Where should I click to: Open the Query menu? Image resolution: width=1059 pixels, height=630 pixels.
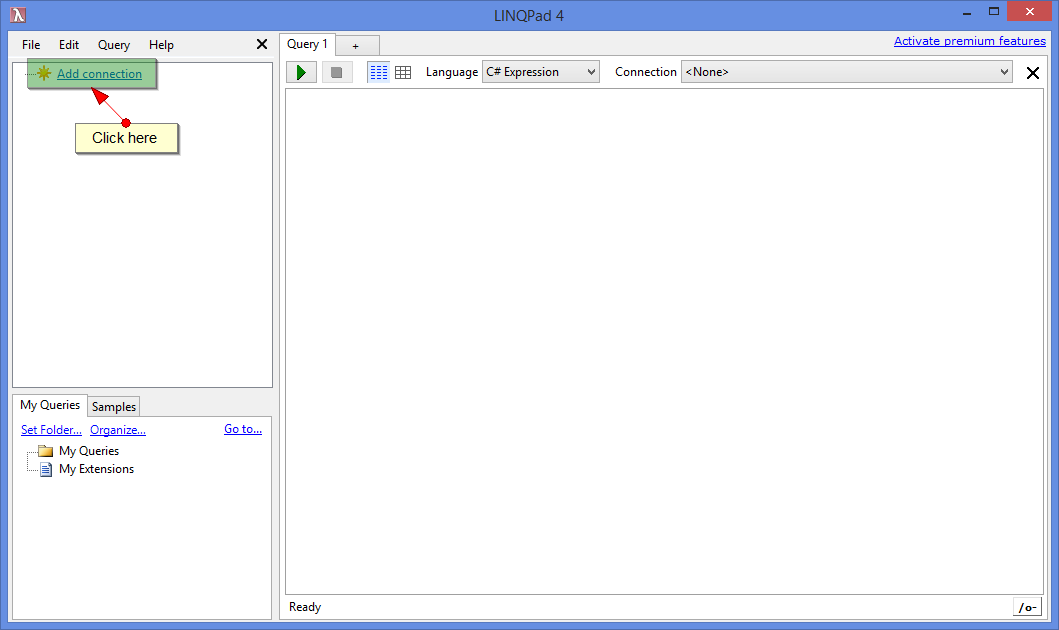point(113,45)
